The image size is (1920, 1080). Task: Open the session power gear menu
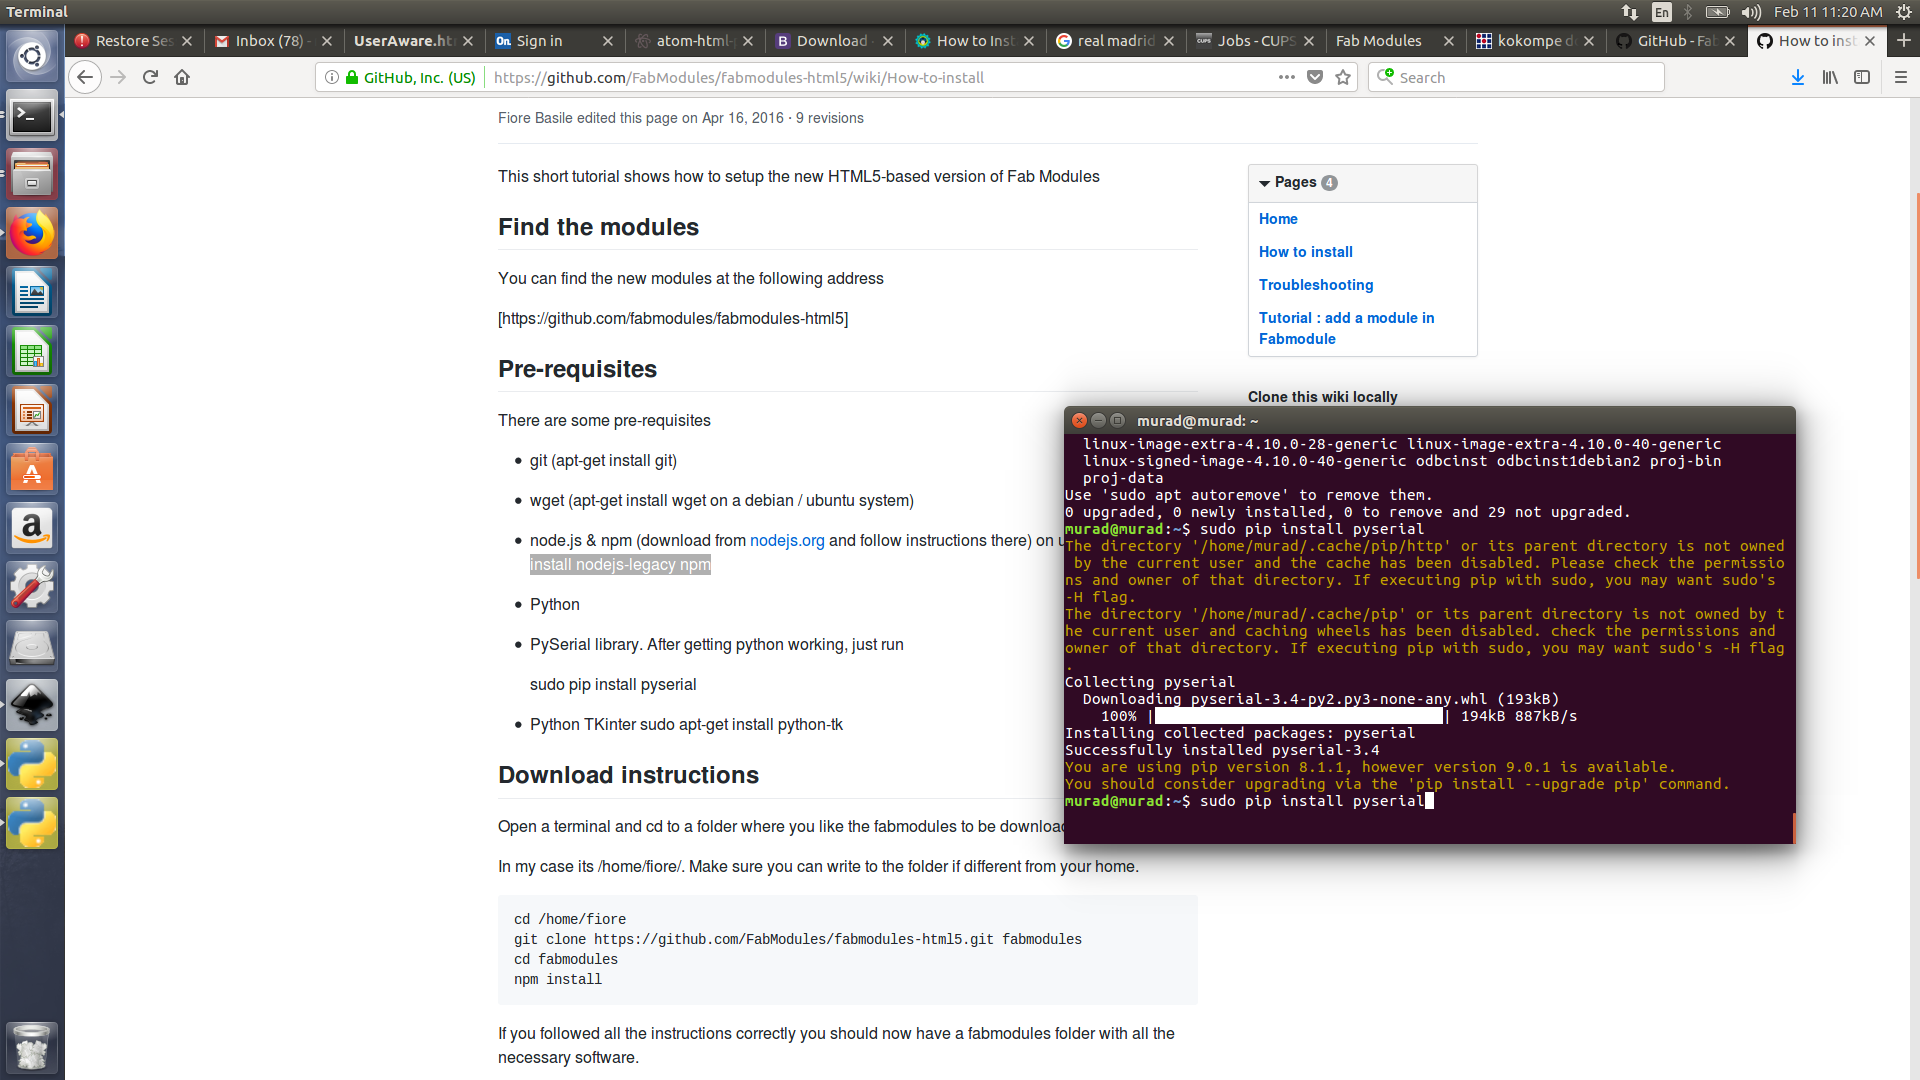click(1903, 12)
